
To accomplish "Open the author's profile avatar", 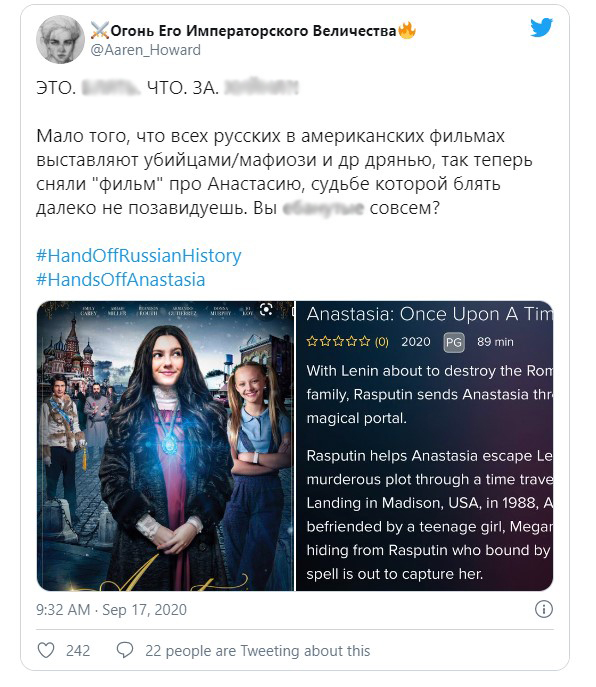I will (60, 39).
